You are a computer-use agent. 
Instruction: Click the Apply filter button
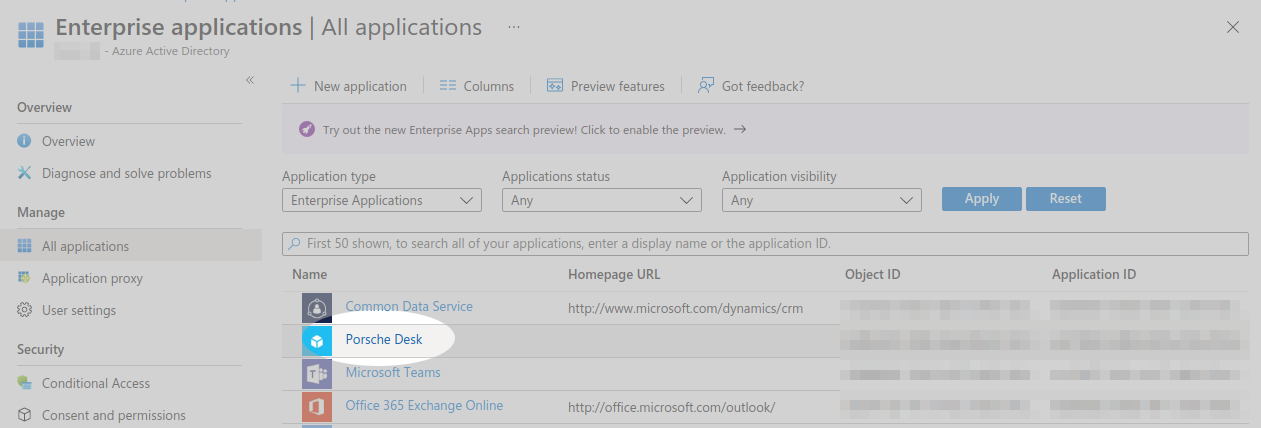click(981, 199)
